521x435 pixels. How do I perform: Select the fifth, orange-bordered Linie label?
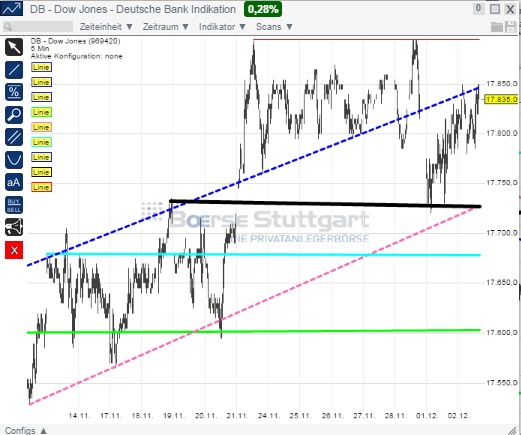tap(41, 127)
